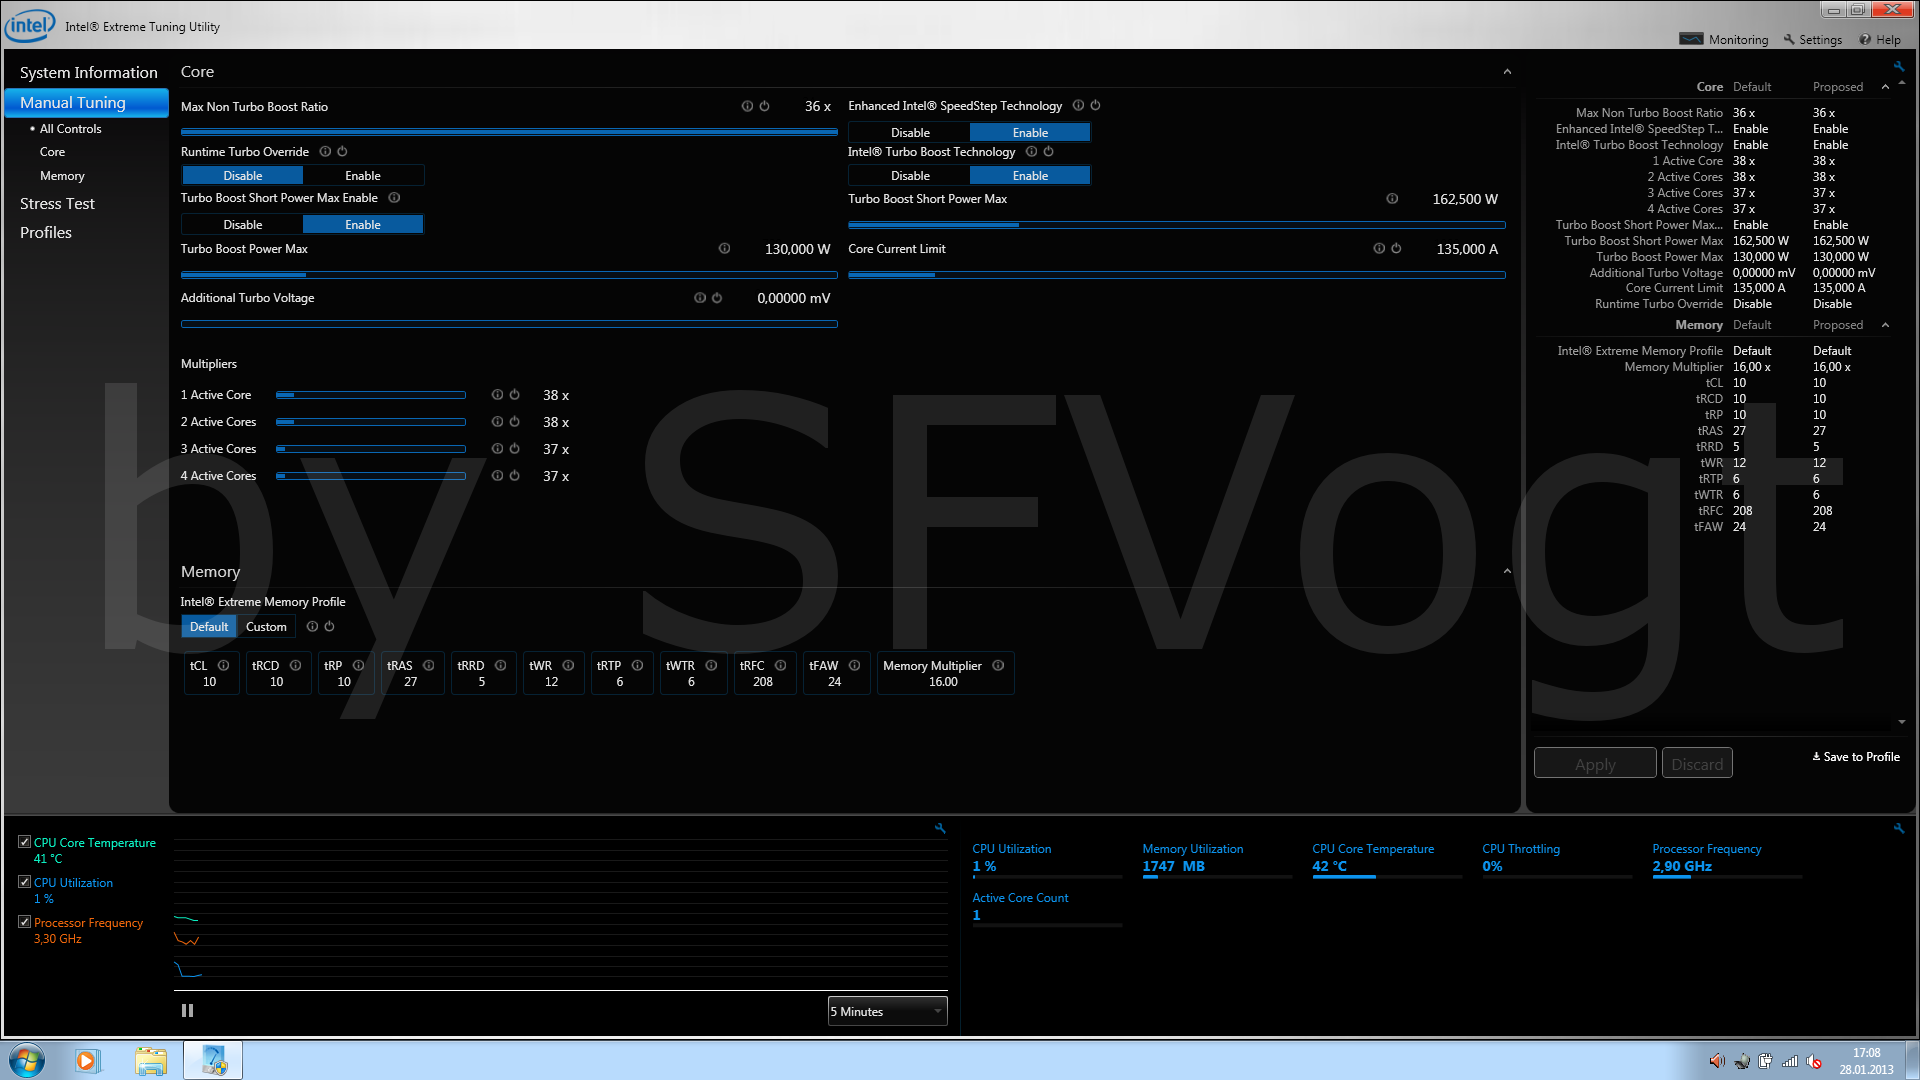Click info icon next to Enhanced Intel SpeedStep Technology

1078,105
